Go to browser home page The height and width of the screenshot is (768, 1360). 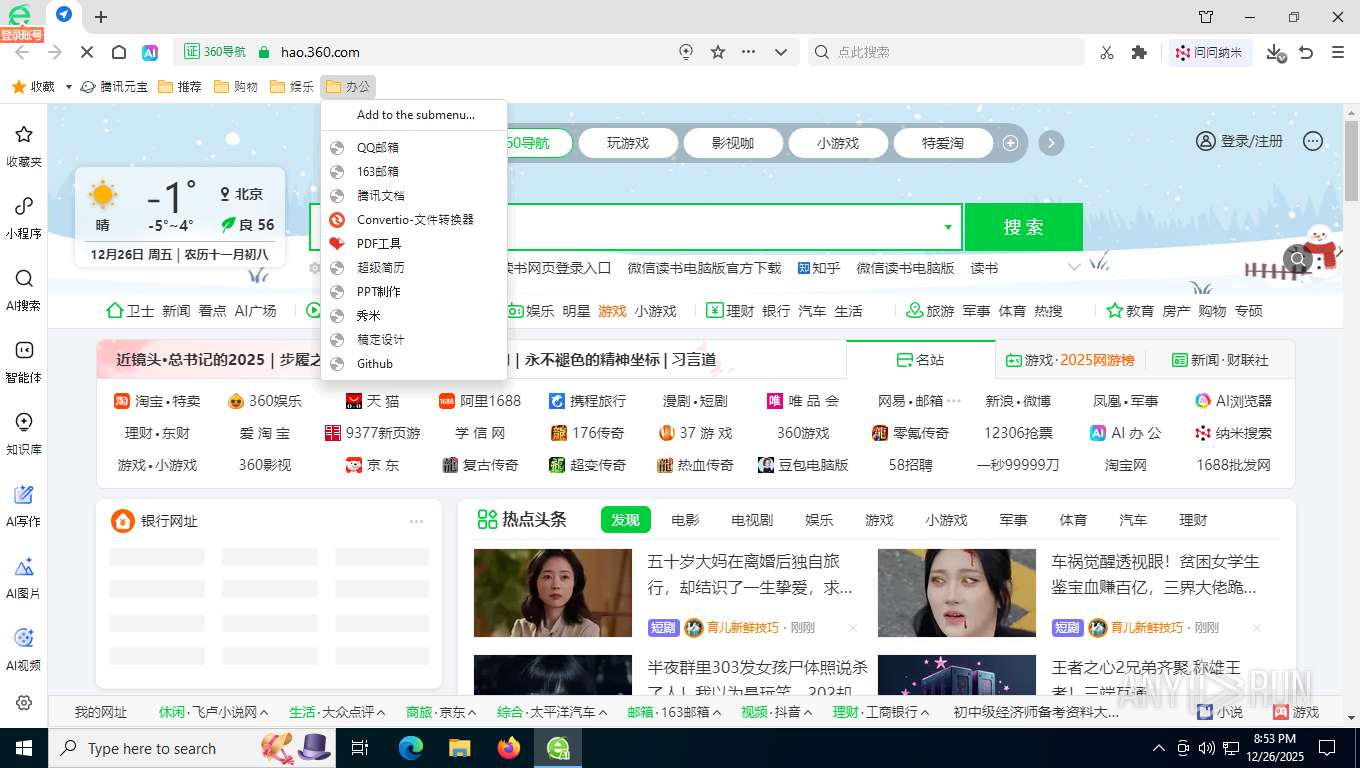[x=118, y=52]
